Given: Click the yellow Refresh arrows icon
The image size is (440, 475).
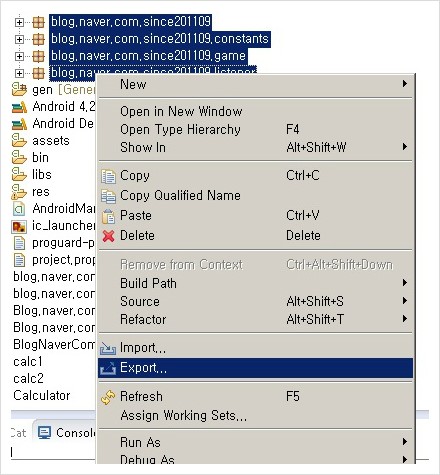Looking at the screenshot, I should tap(108, 397).
